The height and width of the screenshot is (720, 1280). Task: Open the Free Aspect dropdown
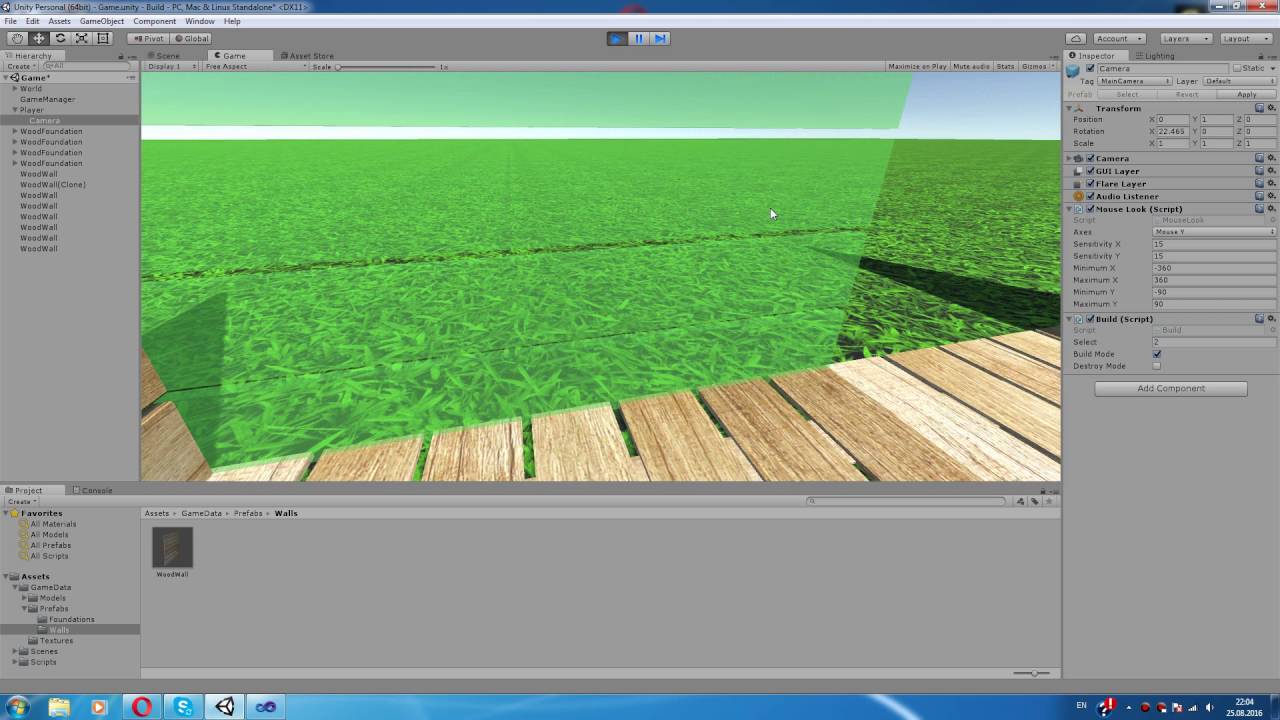255,66
